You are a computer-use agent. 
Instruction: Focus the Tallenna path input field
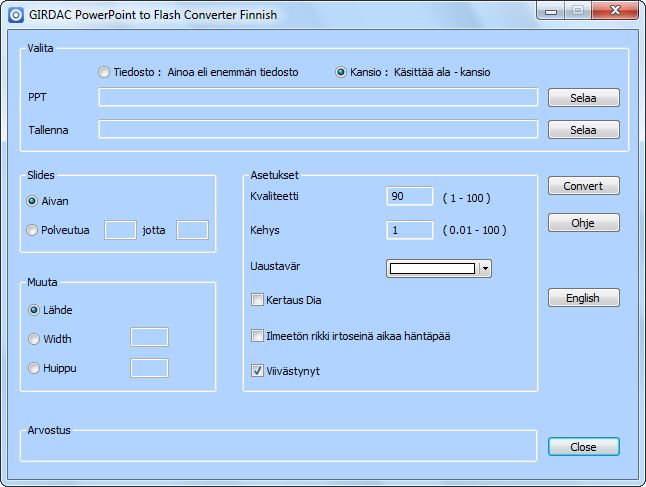click(x=318, y=129)
